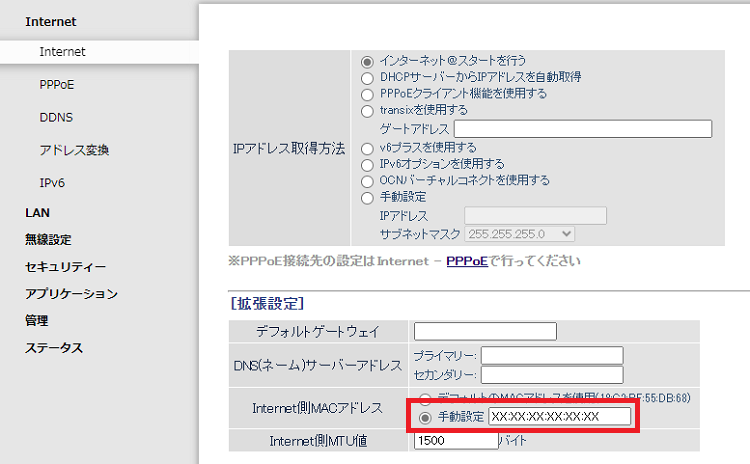
Task: Select transixを使用する radio option
Action: coord(367,111)
